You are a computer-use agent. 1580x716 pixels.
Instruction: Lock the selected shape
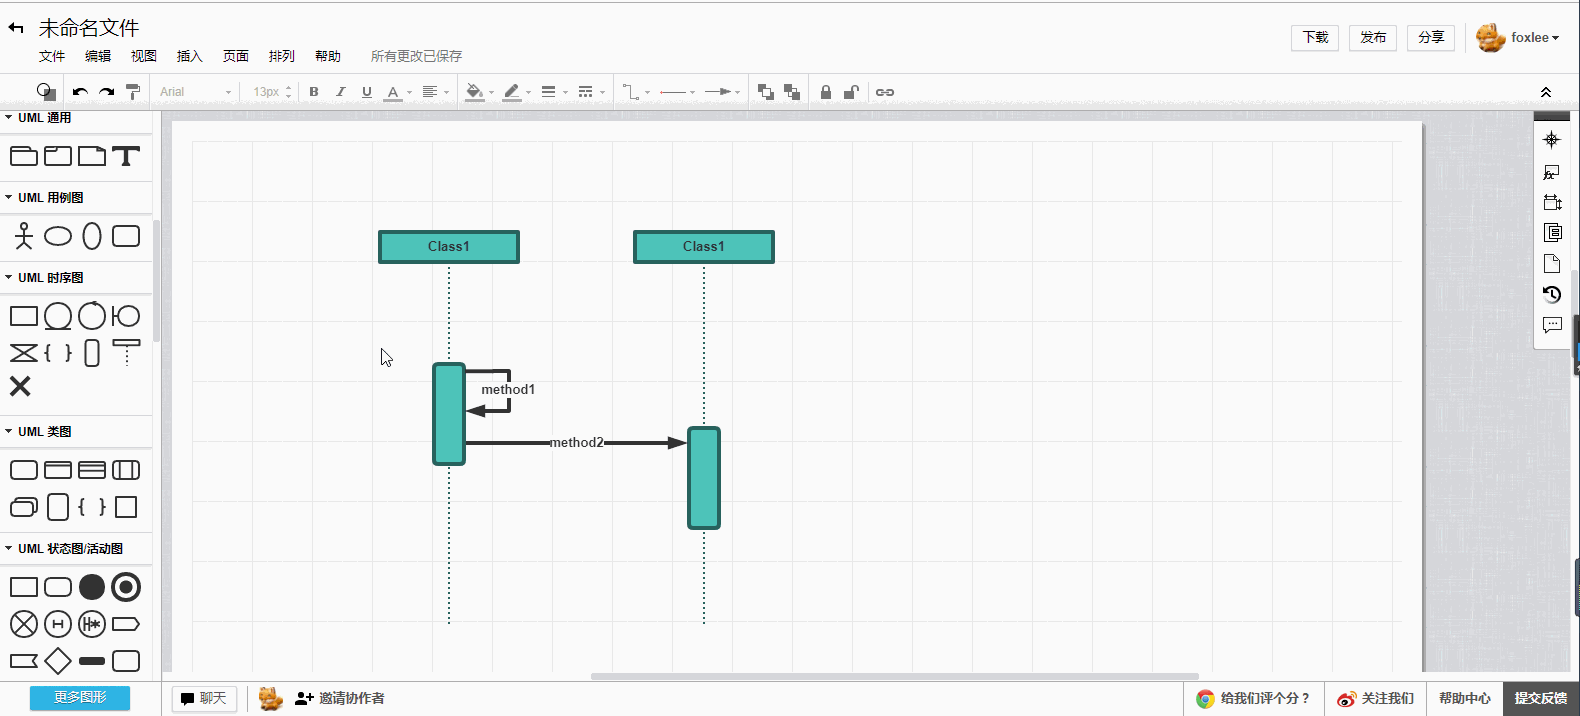point(826,92)
